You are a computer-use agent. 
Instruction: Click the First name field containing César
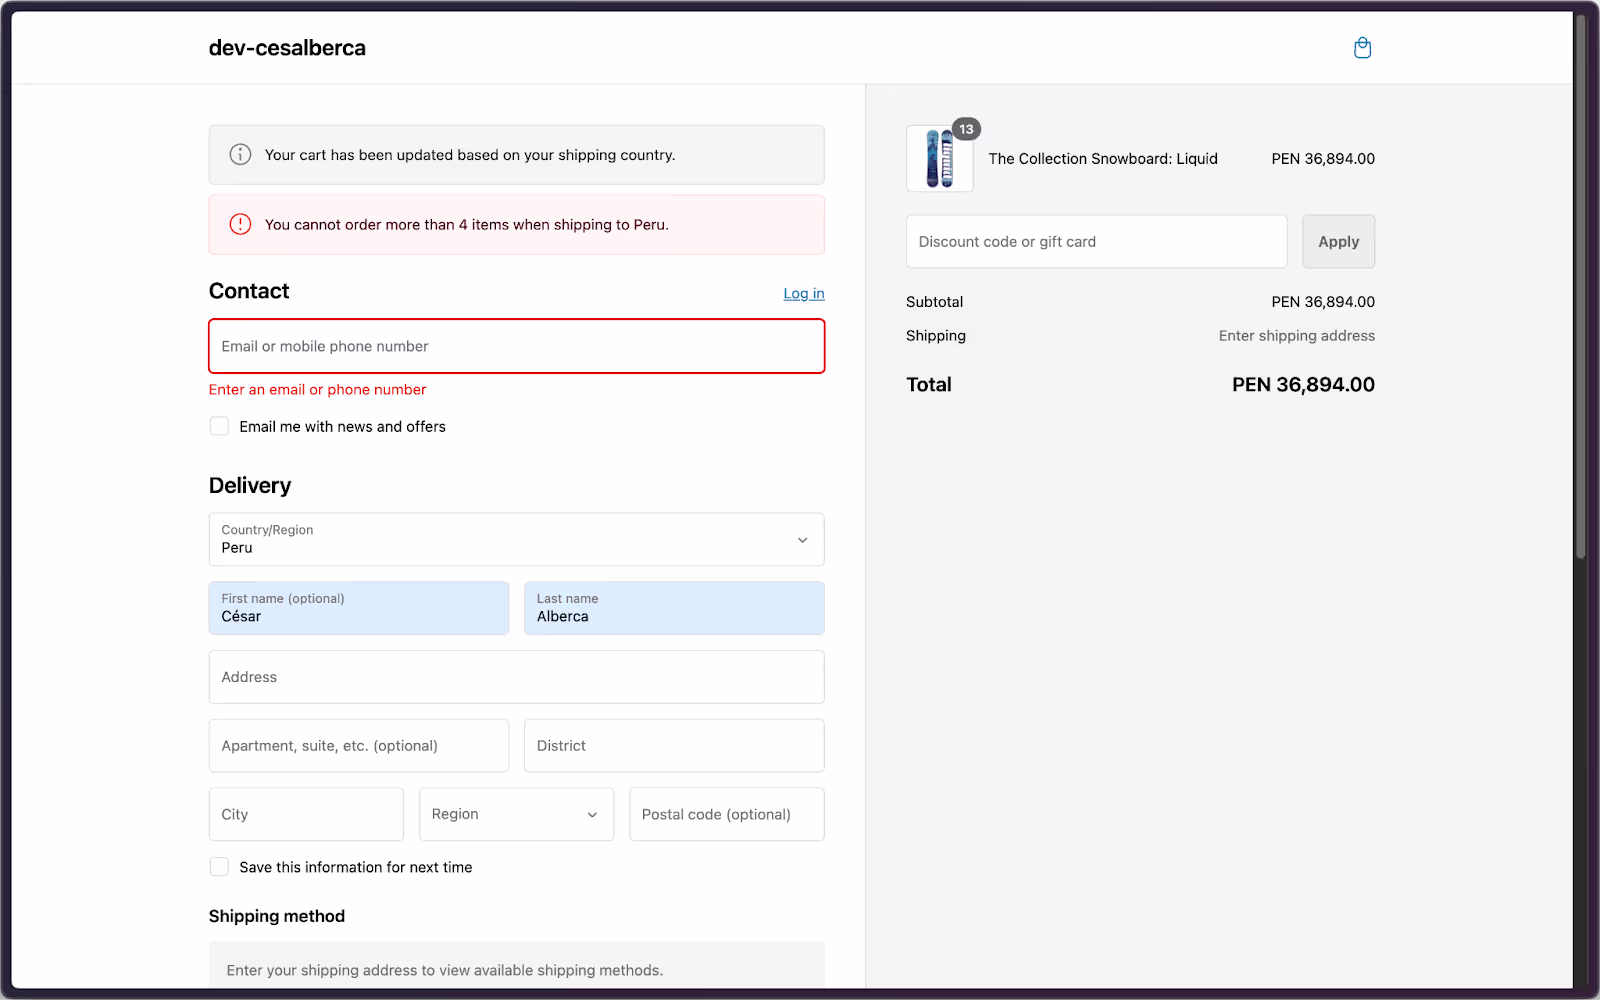pos(359,608)
